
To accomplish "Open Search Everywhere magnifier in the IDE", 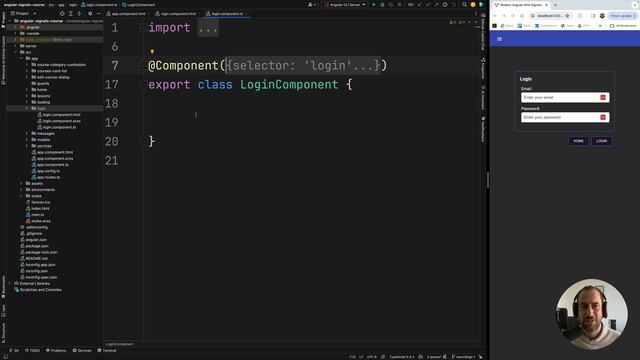I will point(464,4).
